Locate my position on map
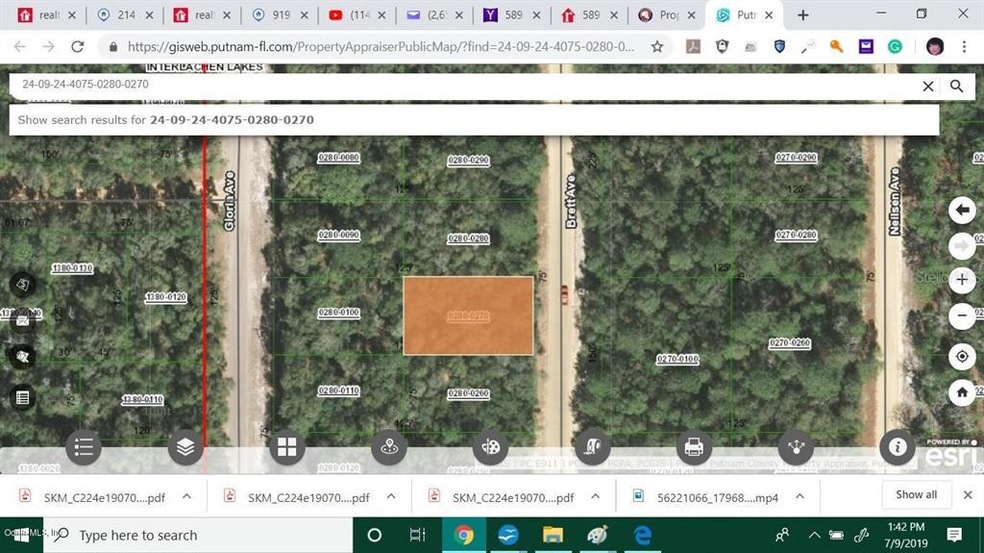The image size is (984, 553). [962, 356]
